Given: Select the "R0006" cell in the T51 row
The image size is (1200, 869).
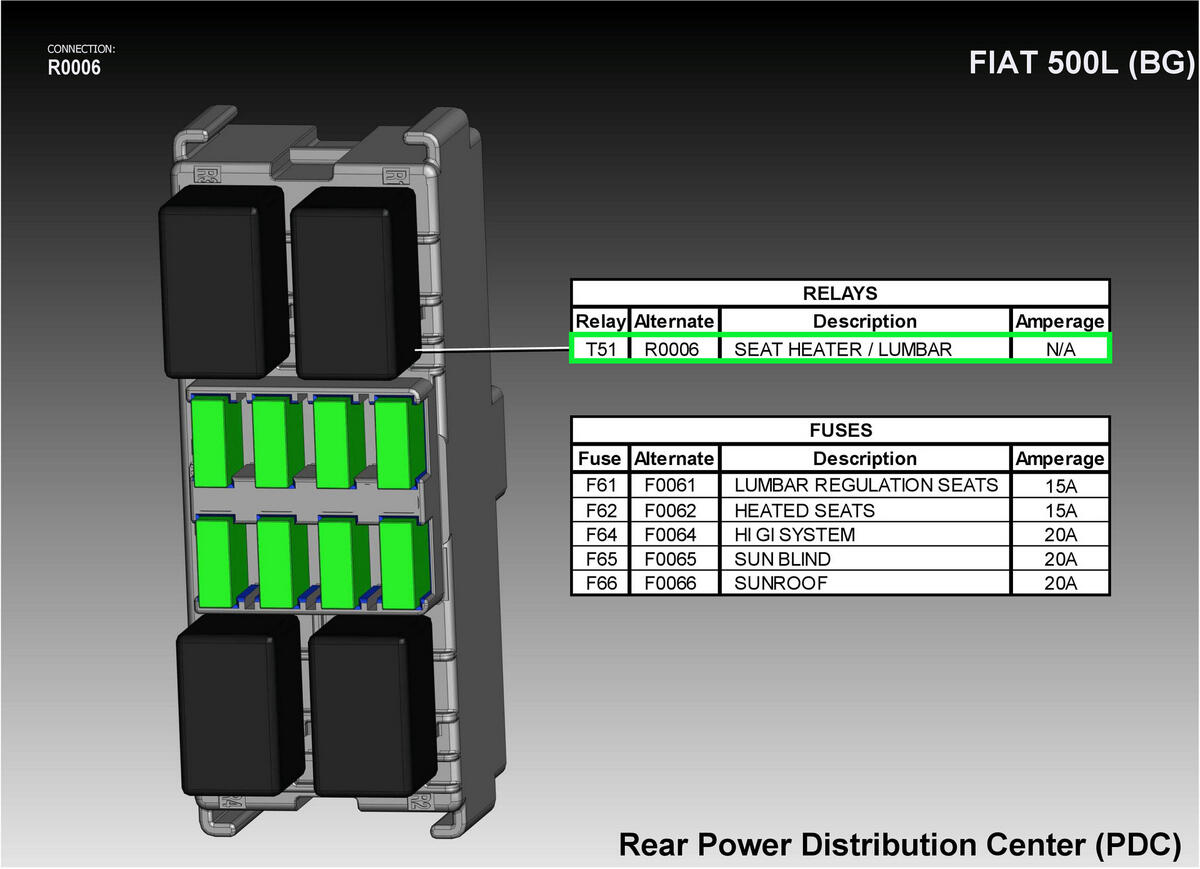Looking at the screenshot, I should pos(674,349).
